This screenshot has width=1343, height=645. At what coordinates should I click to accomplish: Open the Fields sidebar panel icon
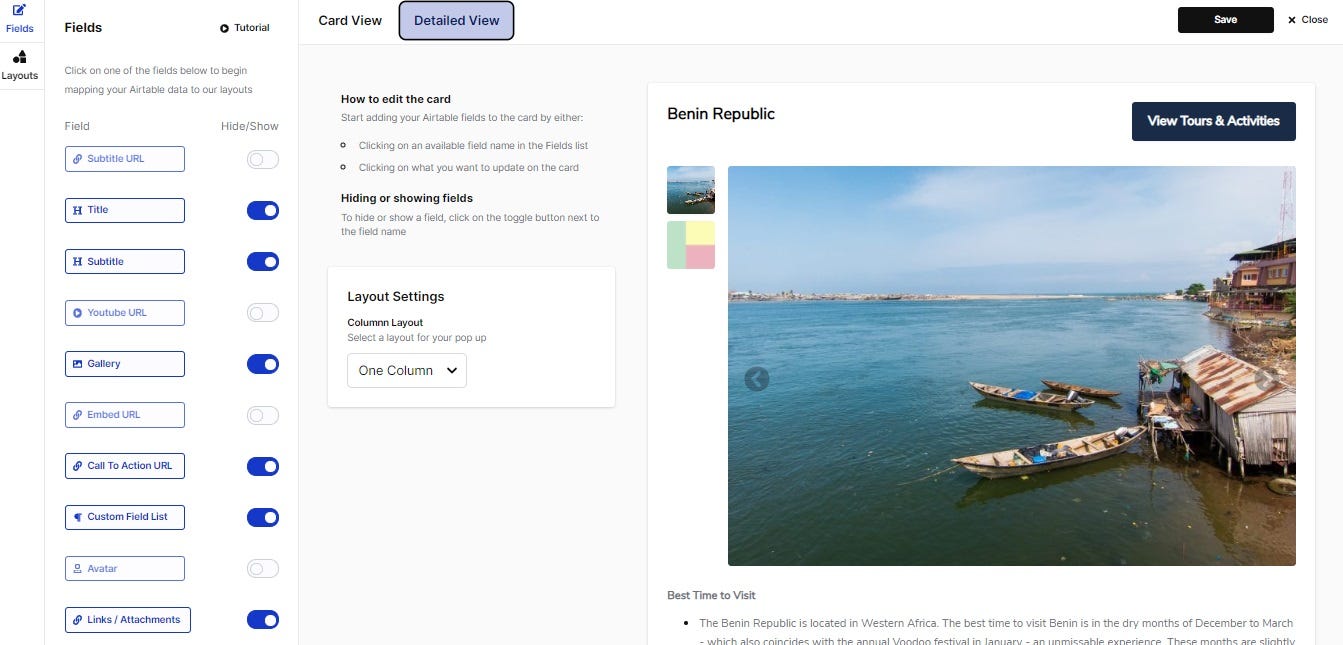pyautogui.click(x=19, y=11)
